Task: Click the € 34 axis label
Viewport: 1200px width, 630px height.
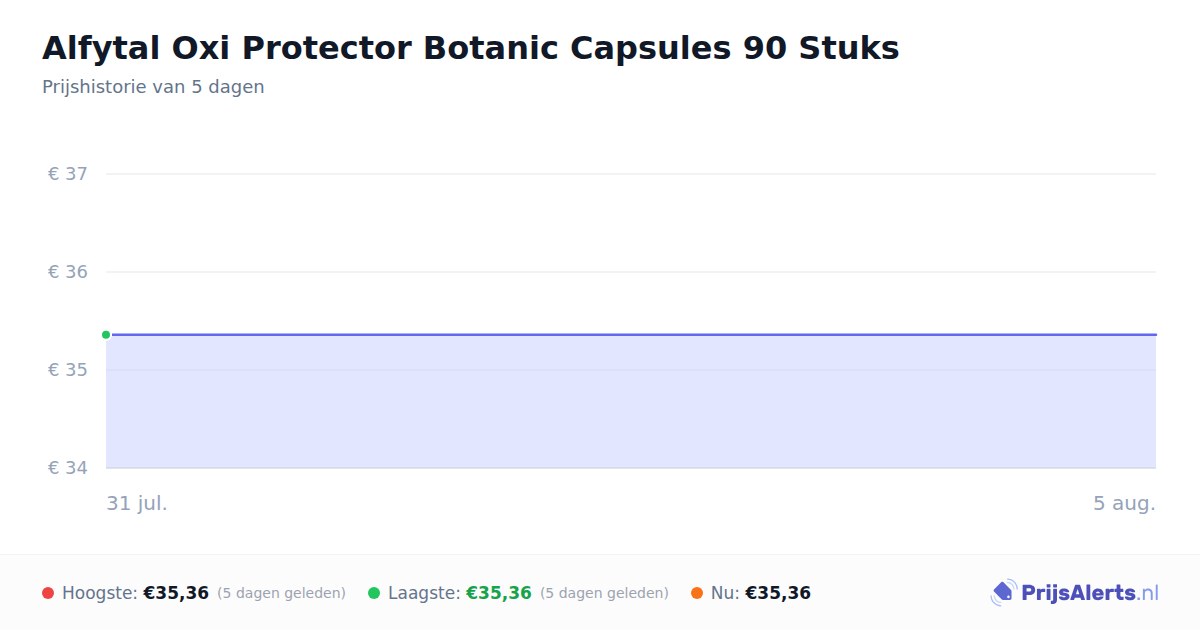Action: click(68, 468)
